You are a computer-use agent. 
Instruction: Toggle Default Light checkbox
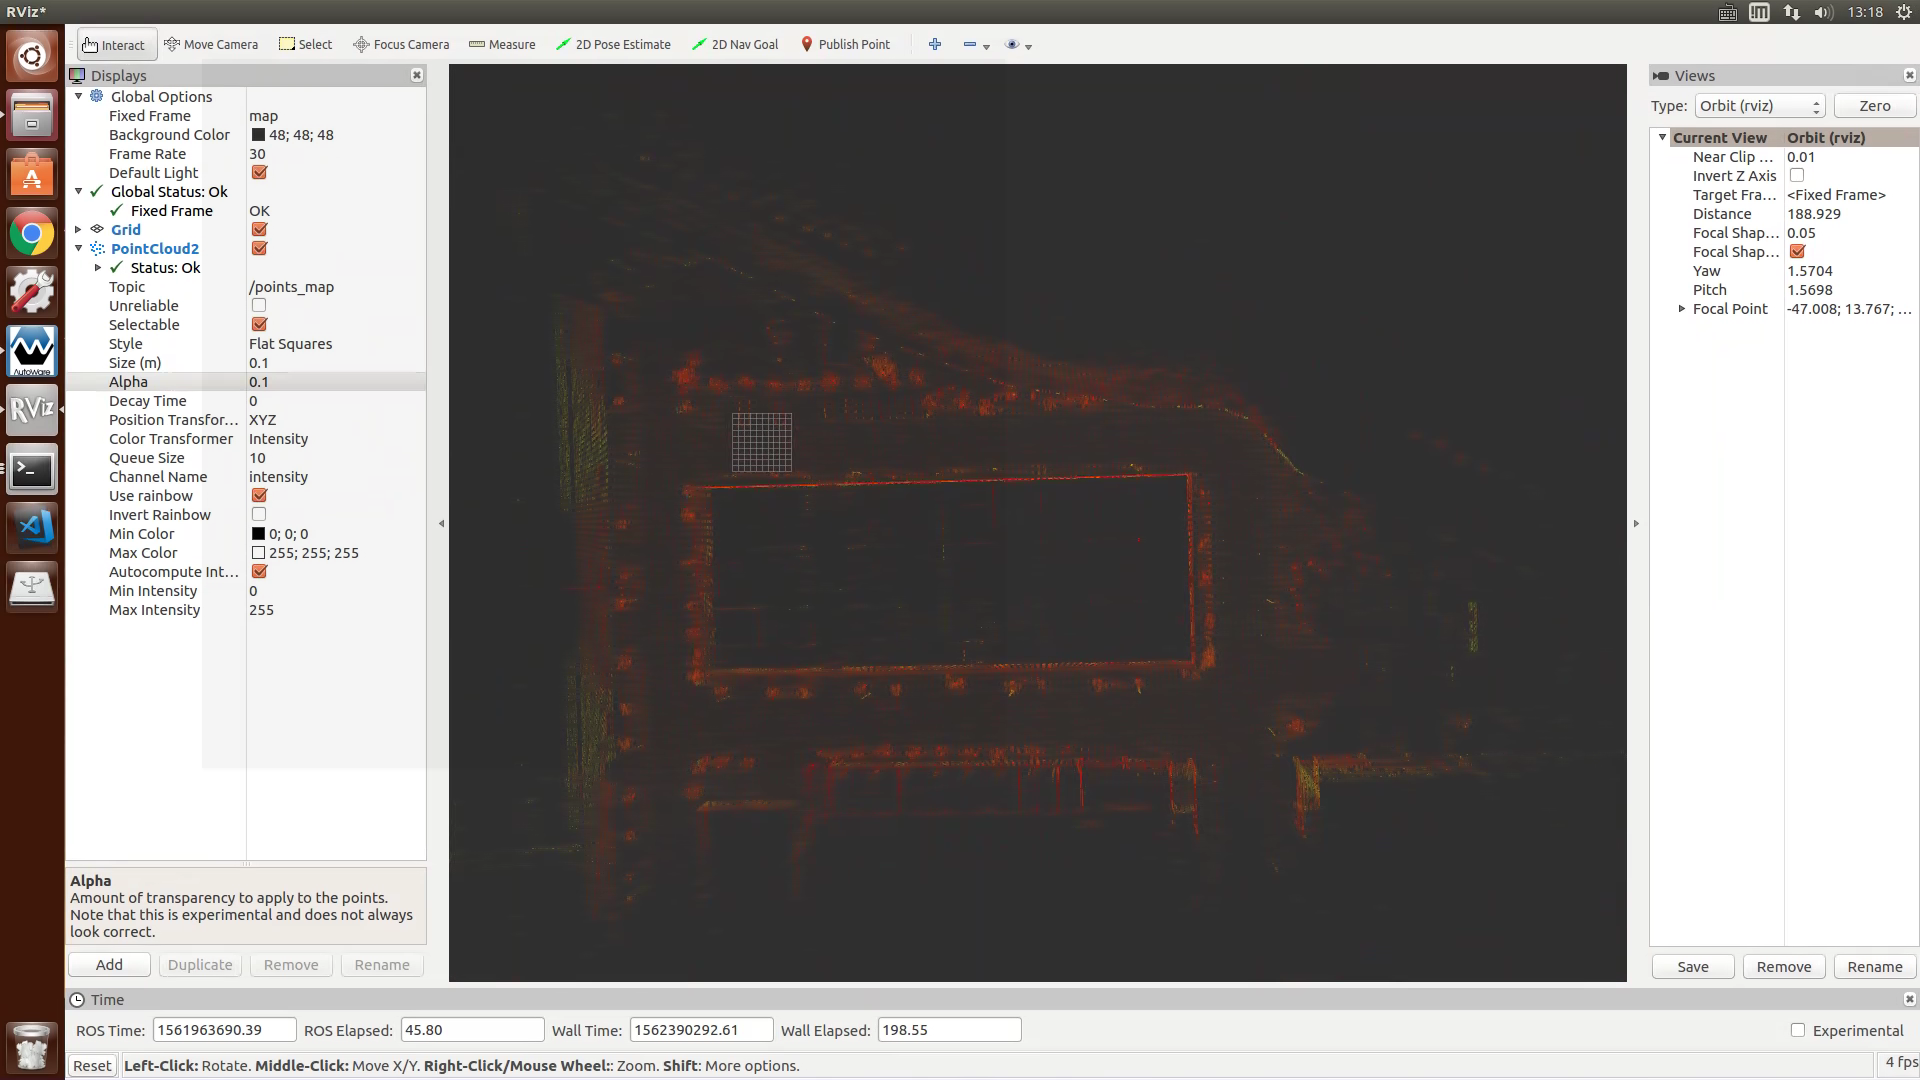coord(259,172)
